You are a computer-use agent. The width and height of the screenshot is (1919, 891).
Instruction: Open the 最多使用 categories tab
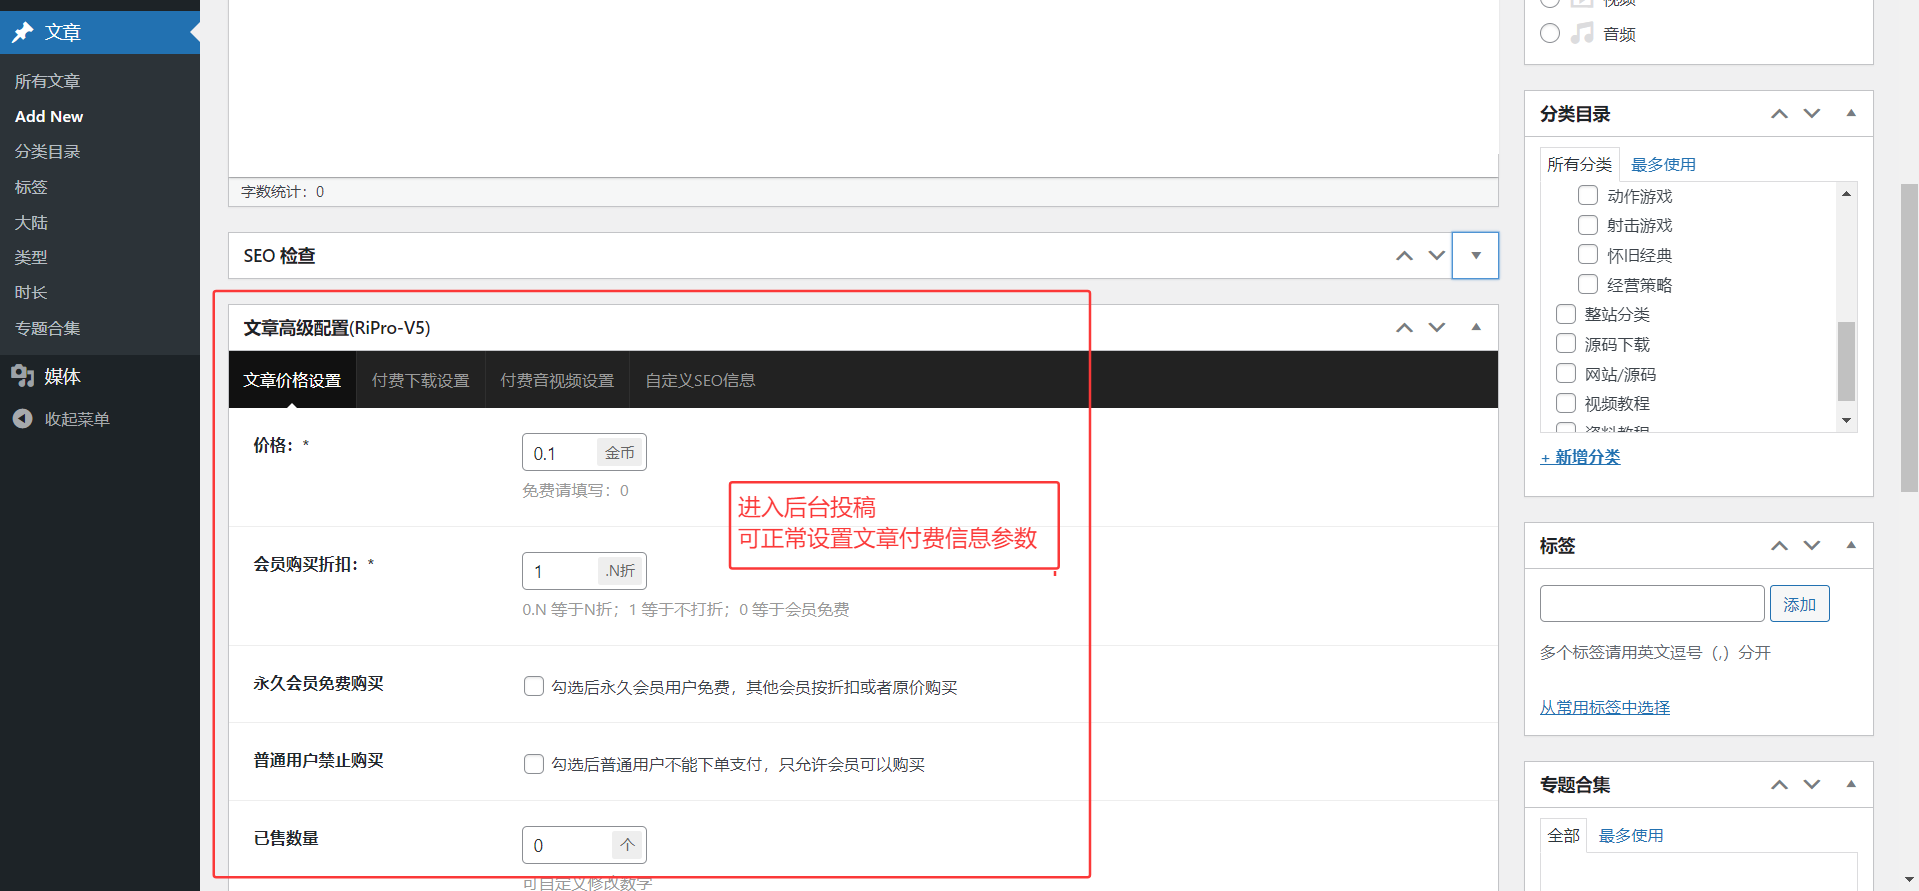1663,164
